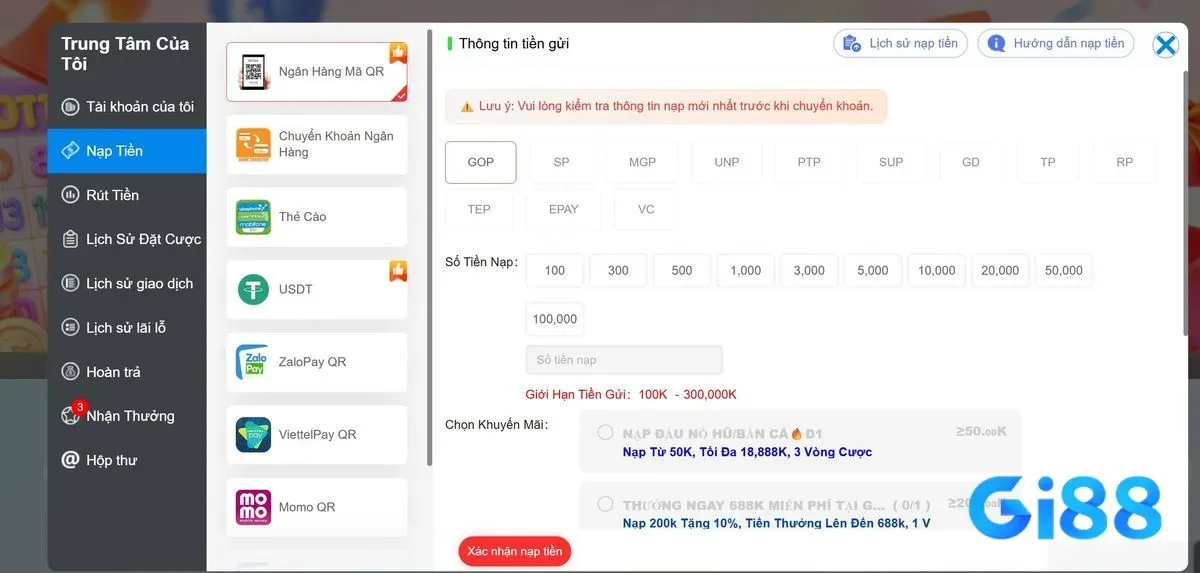Click the ViettelPay logo icon

(x=253, y=434)
